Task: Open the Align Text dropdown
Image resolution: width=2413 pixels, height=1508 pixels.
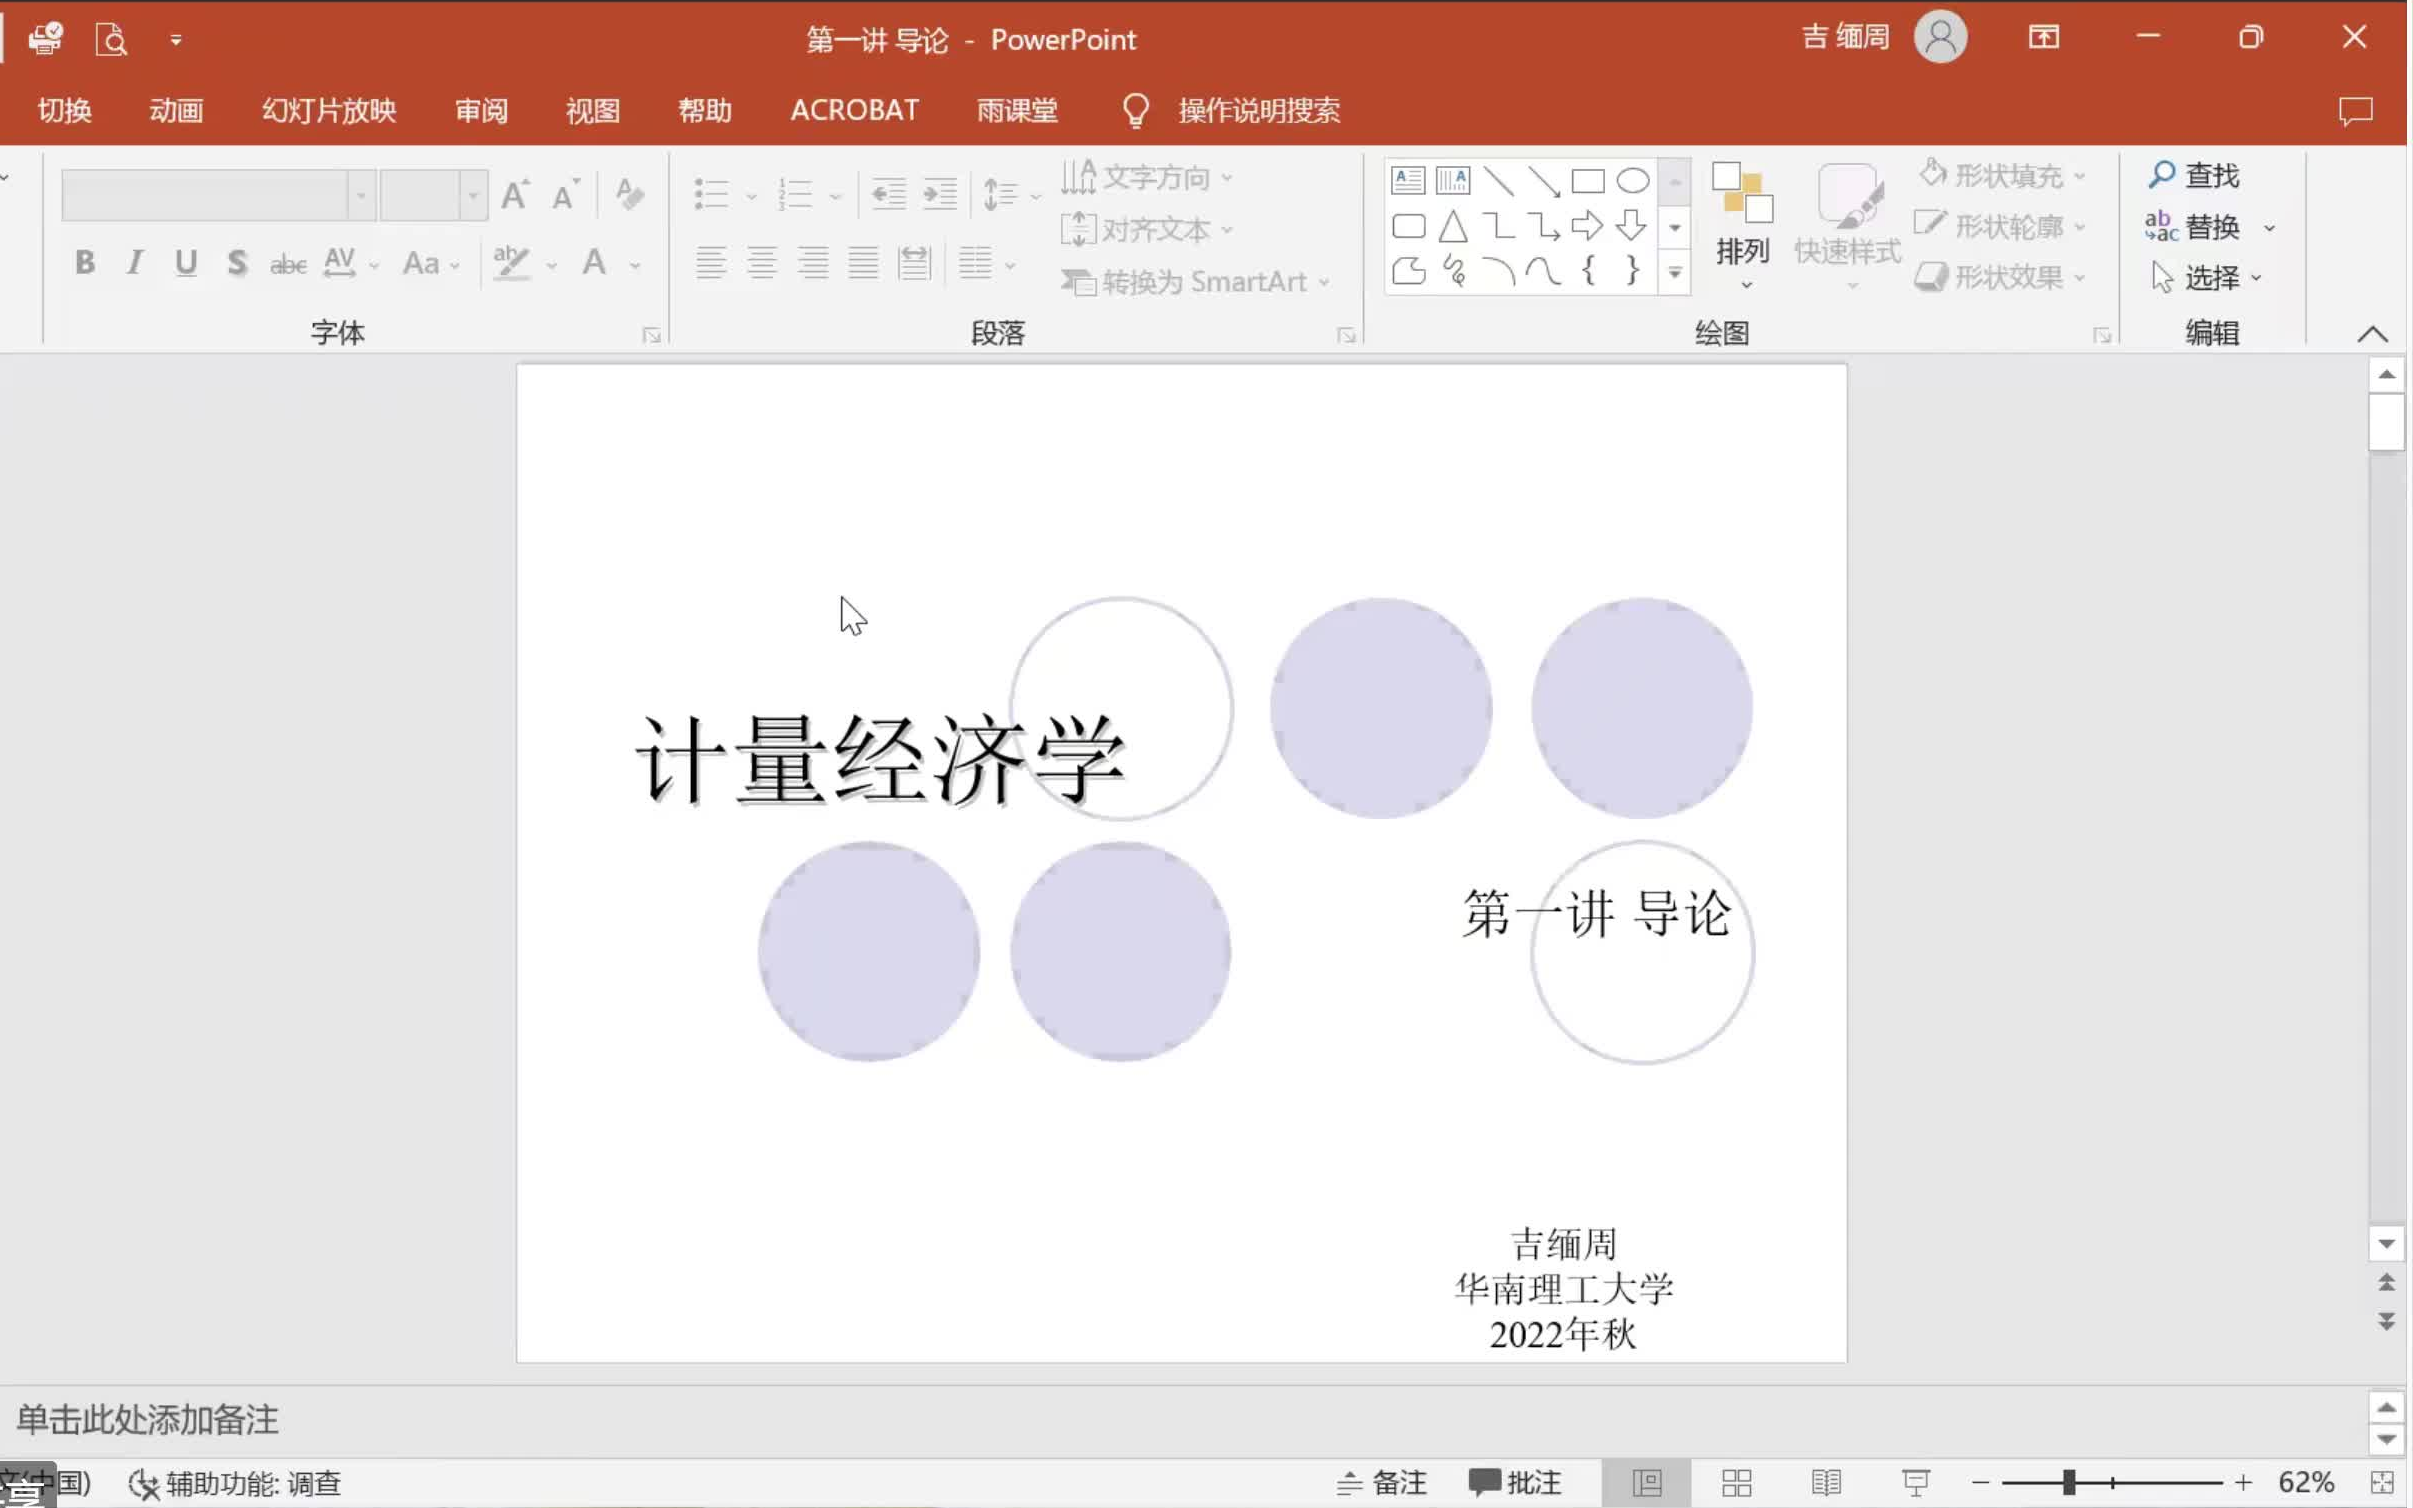Action: [1147, 230]
